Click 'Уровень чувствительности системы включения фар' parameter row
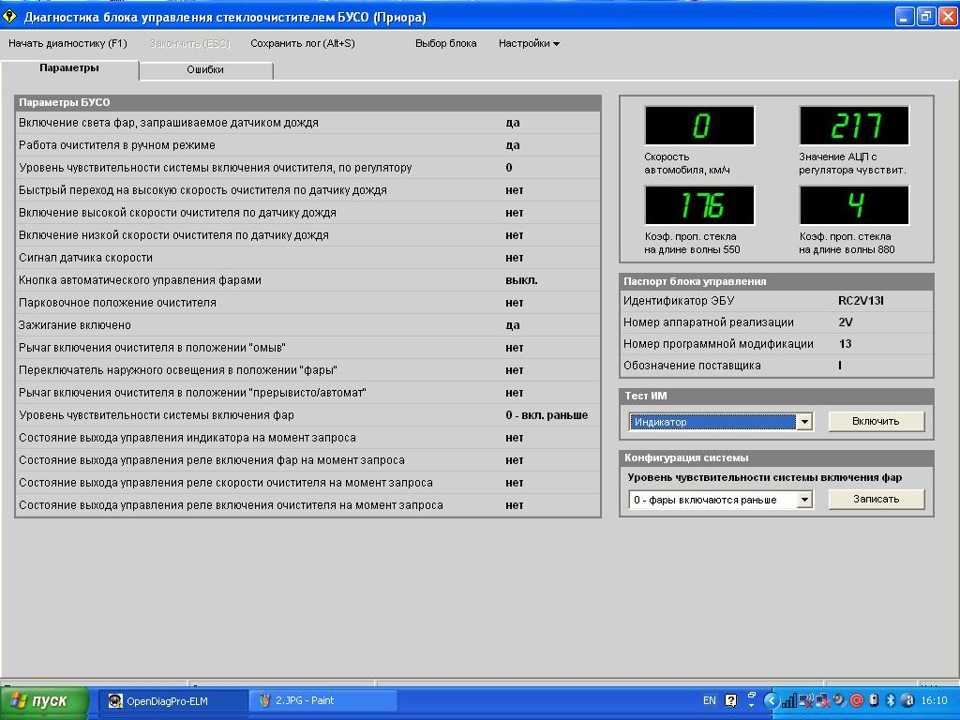 (x=307, y=415)
